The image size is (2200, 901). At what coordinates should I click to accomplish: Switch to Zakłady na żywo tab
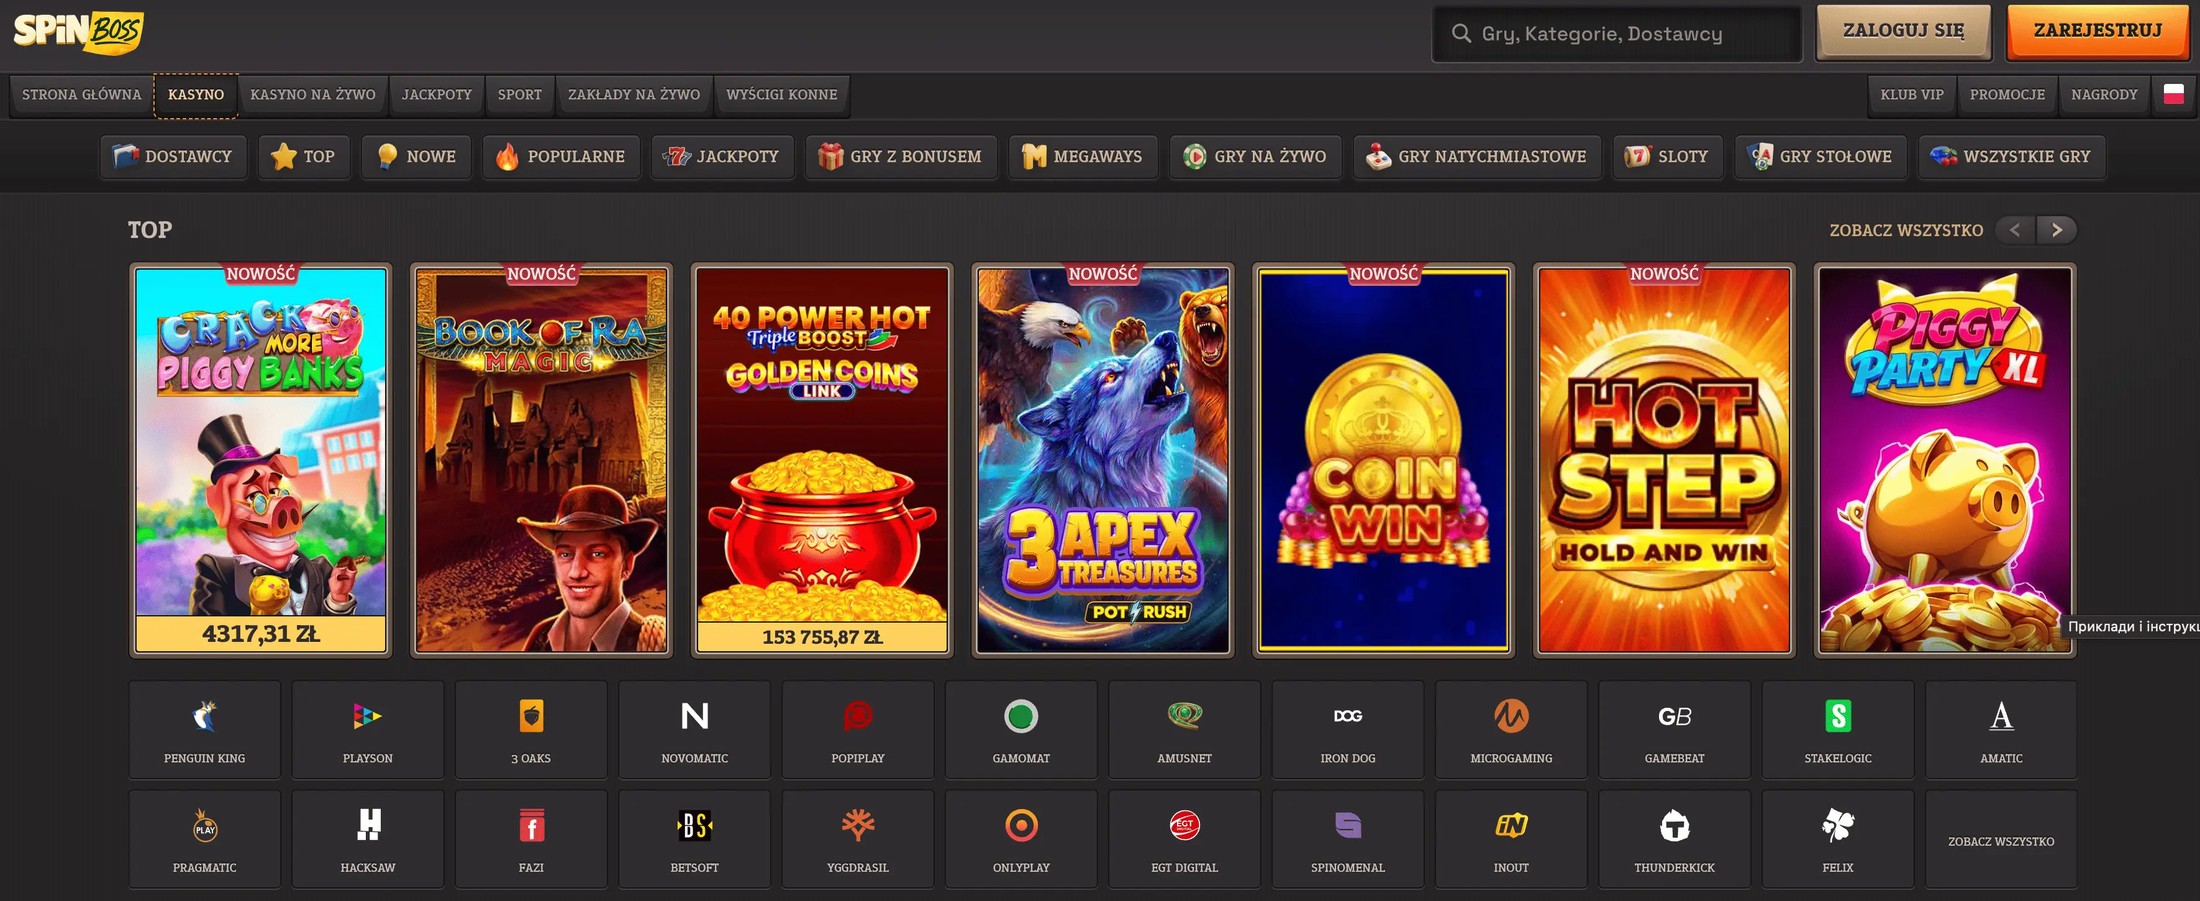pyautogui.click(x=634, y=95)
